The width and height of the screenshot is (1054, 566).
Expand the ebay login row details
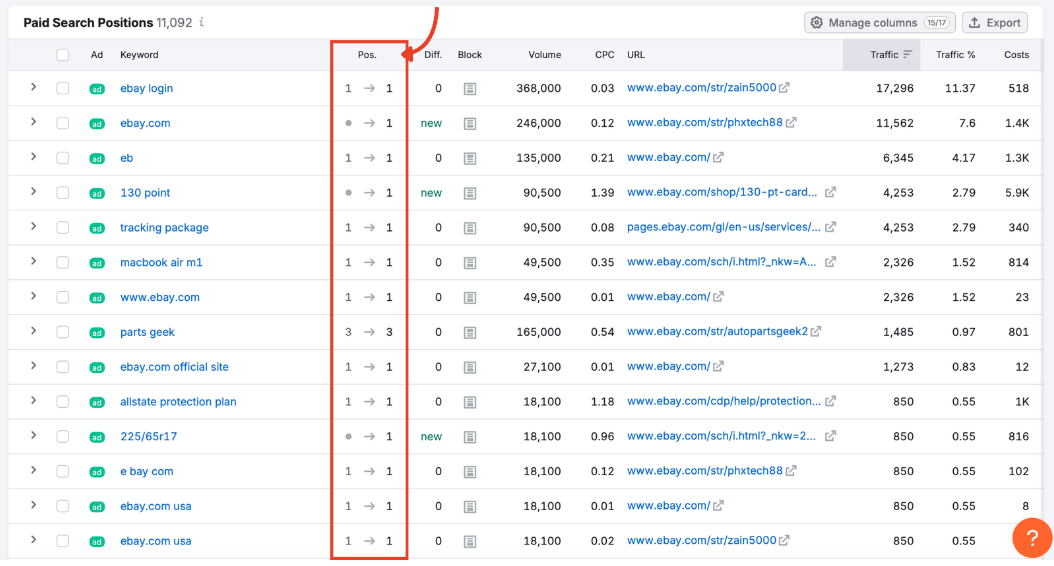(x=33, y=87)
